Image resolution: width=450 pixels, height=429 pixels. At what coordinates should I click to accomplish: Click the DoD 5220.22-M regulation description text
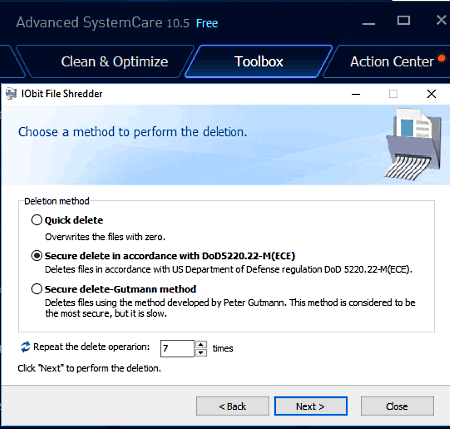click(229, 269)
